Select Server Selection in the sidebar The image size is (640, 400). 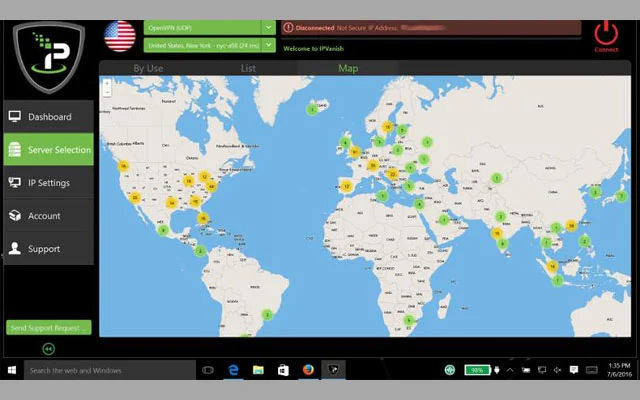[48, 149]
